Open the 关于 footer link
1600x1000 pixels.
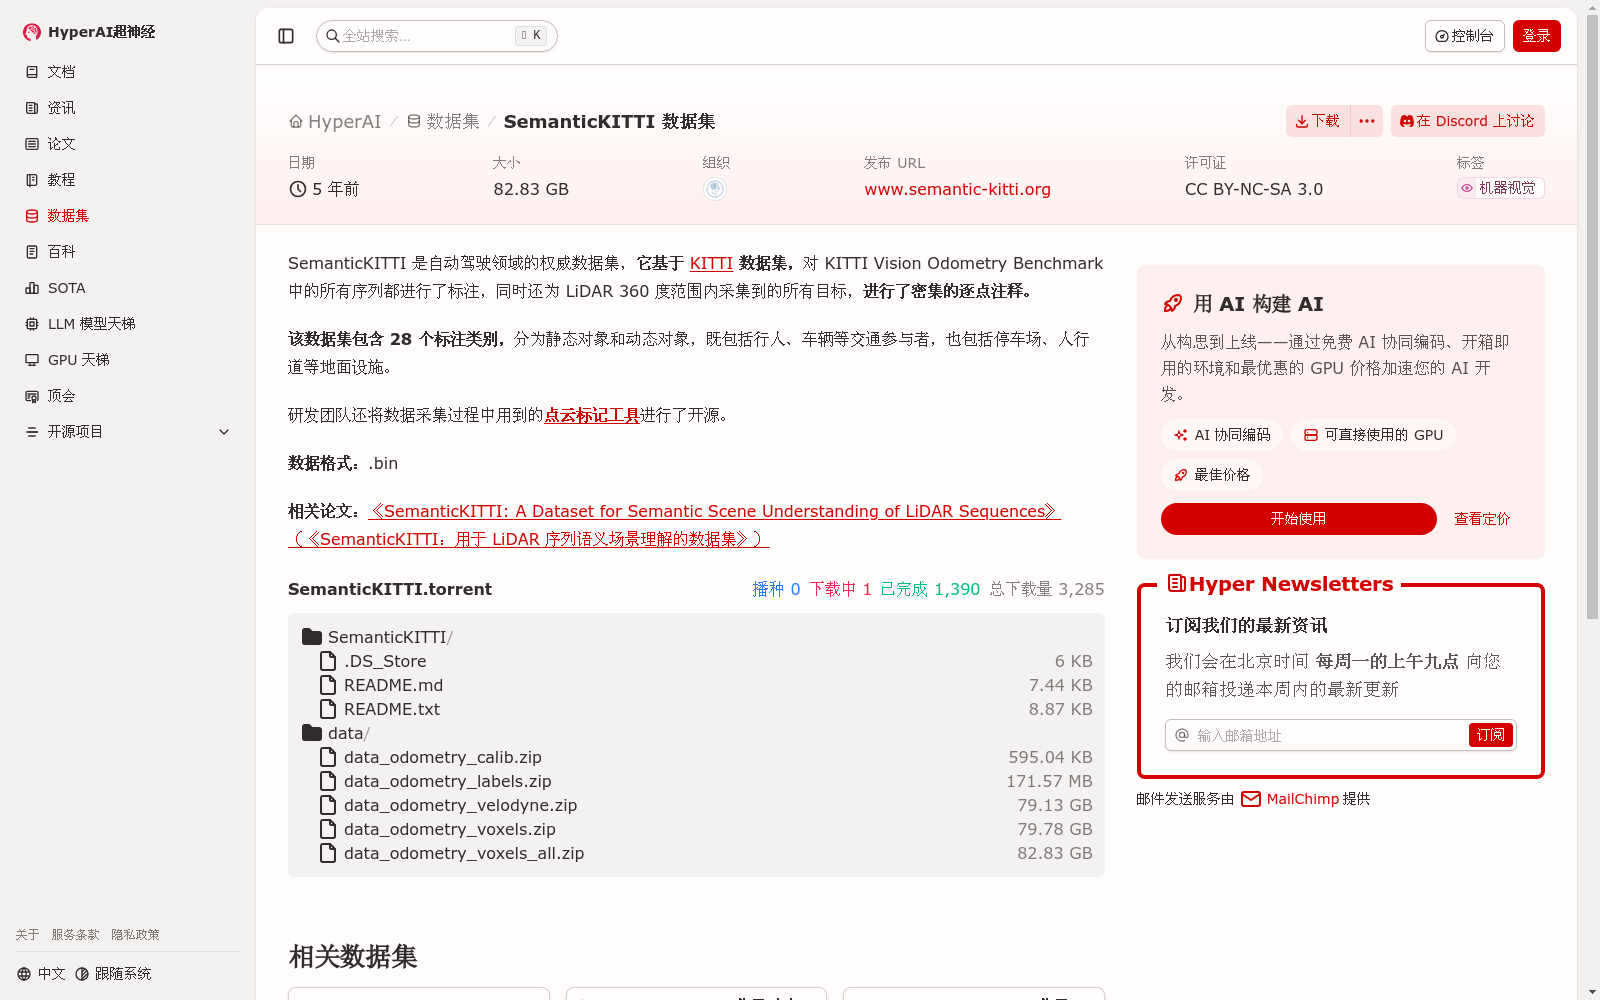click(x=27, y=935)
